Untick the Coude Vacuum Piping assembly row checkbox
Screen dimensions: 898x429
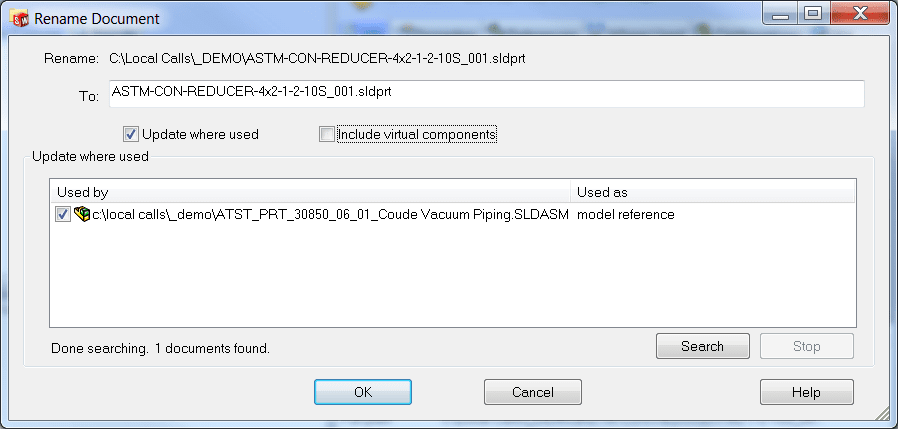(63, 214)
